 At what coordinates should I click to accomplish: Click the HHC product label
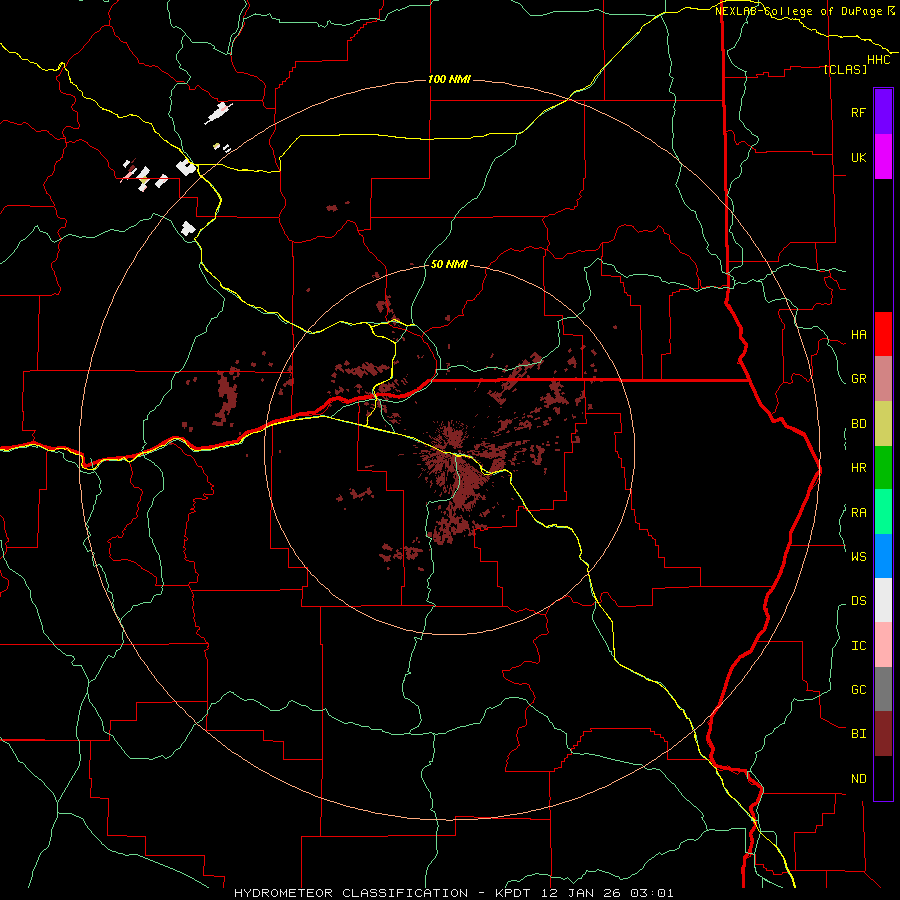point(878,60)
